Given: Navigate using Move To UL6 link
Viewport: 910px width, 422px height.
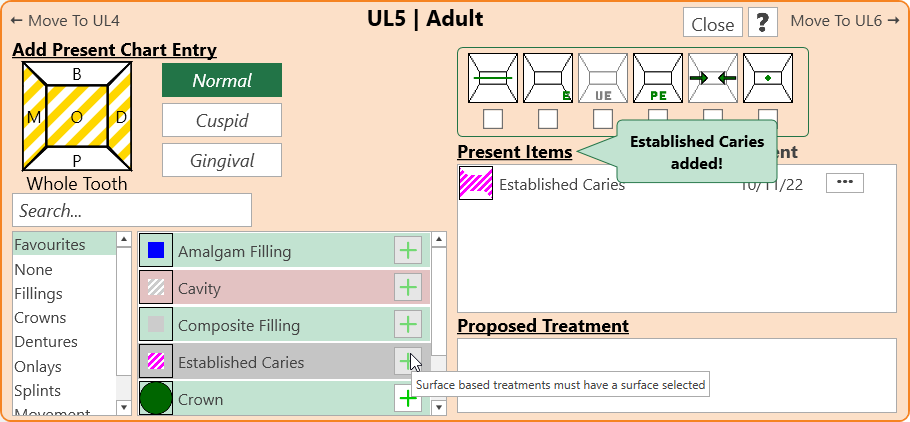Looking at the screenshot, I should click(x=845, y=20).
